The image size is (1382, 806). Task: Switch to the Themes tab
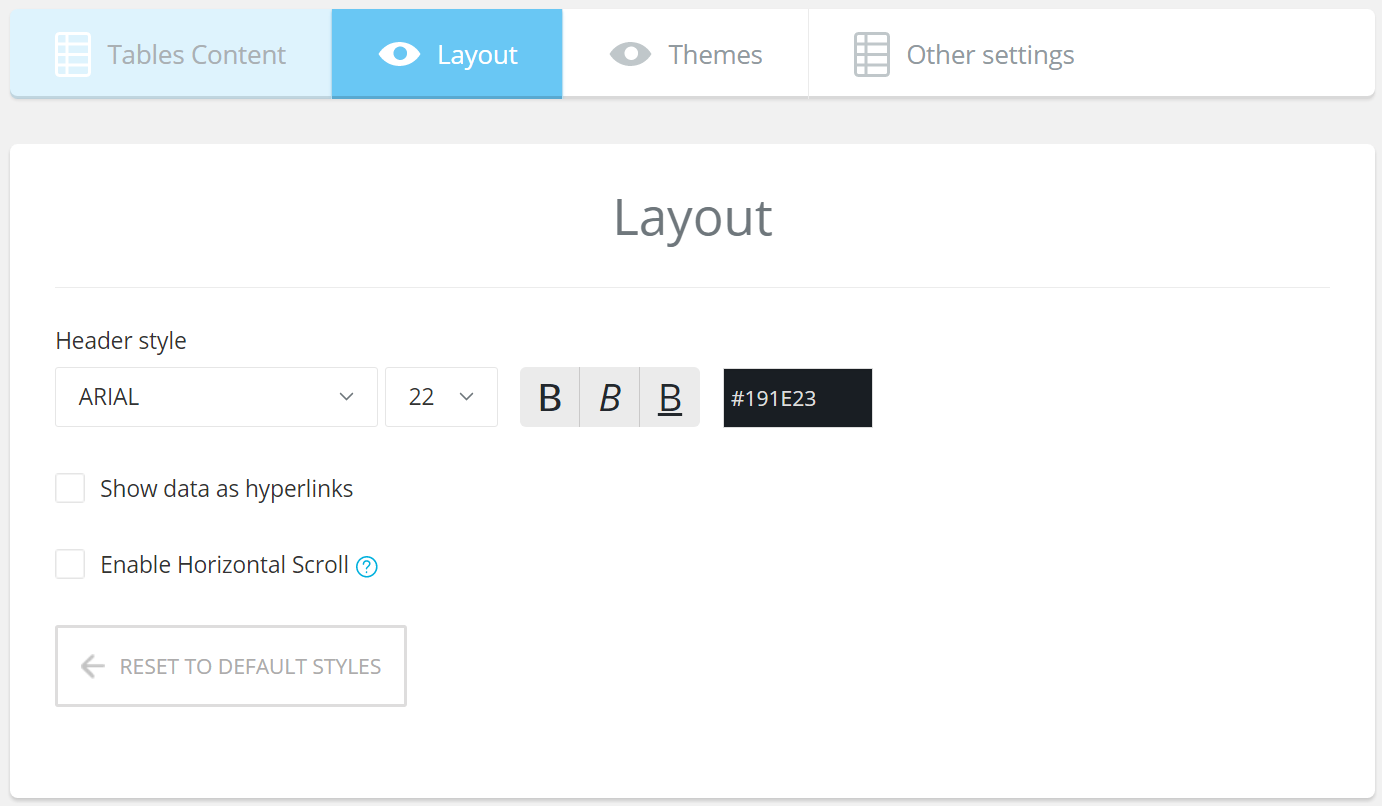(x=685, y=54)
